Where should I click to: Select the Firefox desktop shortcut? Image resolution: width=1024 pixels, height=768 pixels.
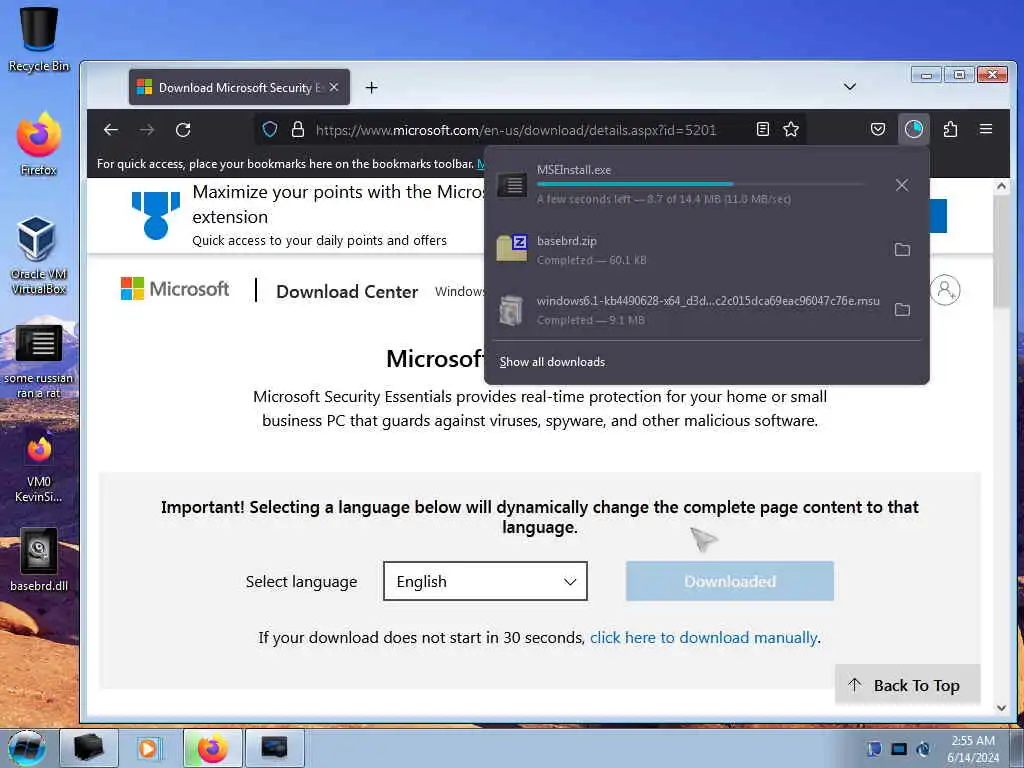point(39,144)
